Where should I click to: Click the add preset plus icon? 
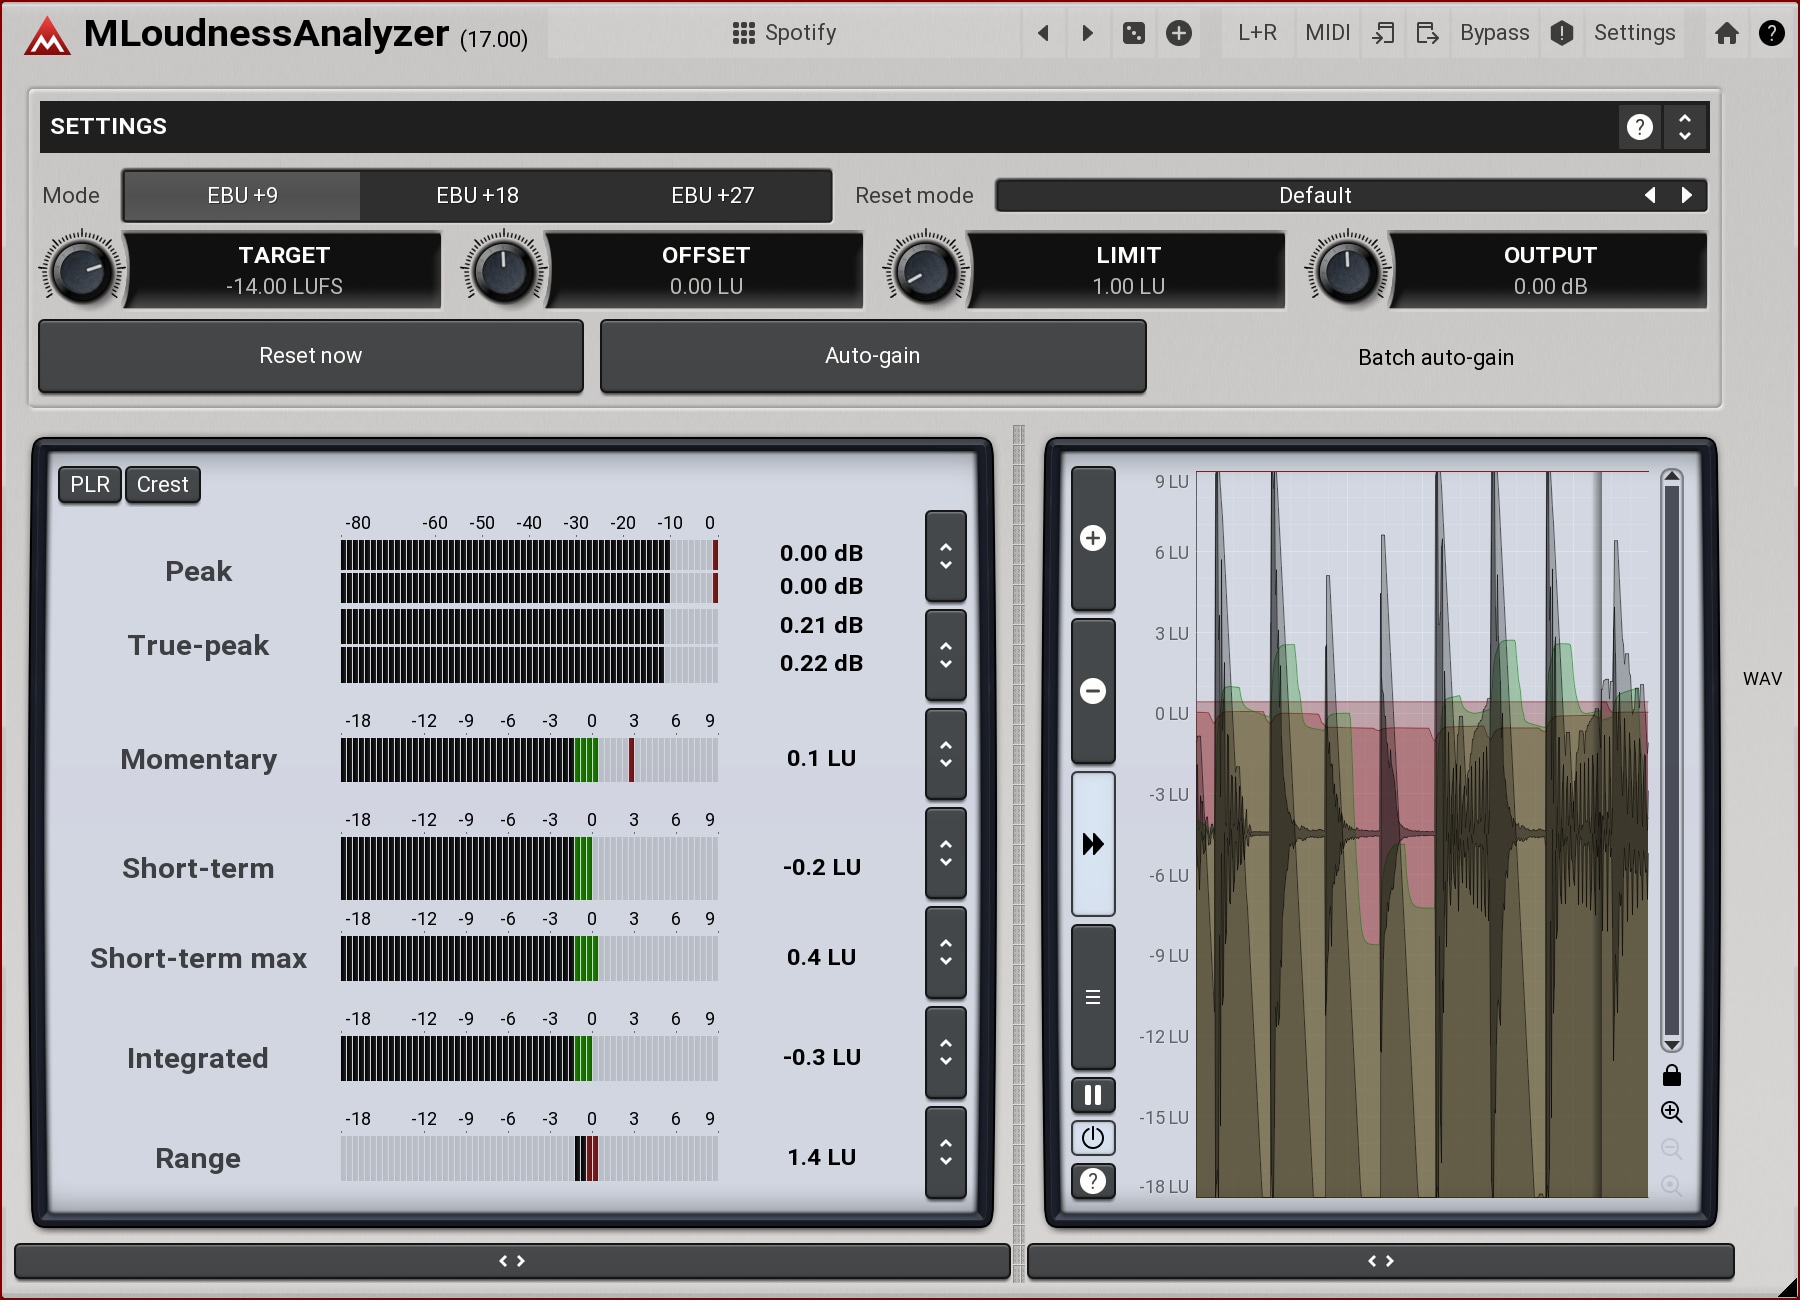coord(1179,33)
